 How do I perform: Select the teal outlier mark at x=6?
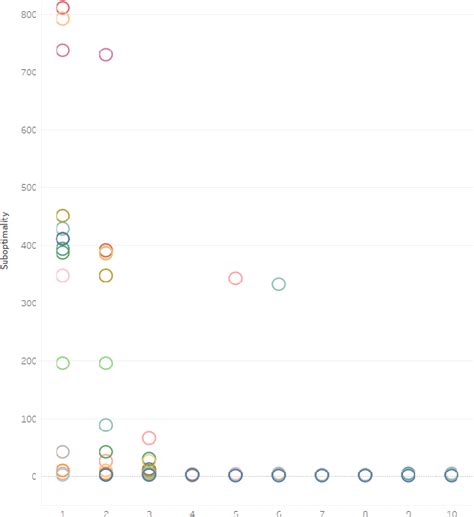(279, 284)
